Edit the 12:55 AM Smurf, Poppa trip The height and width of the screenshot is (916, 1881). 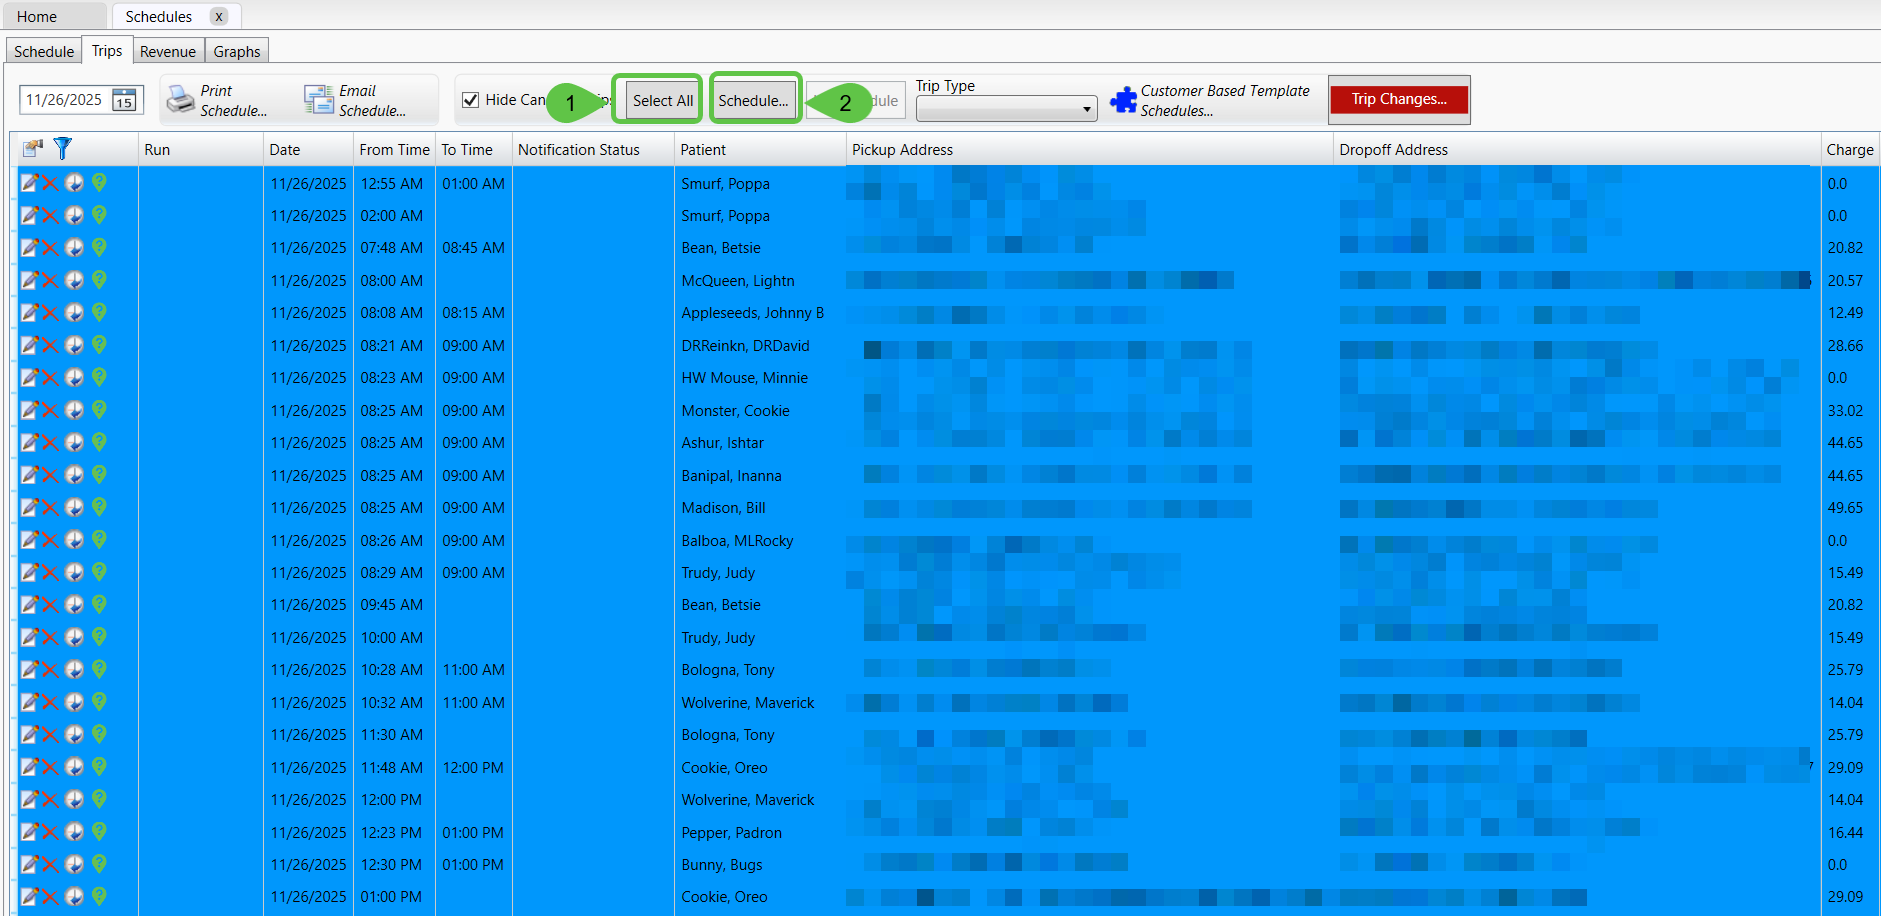(x=30, y=183)
